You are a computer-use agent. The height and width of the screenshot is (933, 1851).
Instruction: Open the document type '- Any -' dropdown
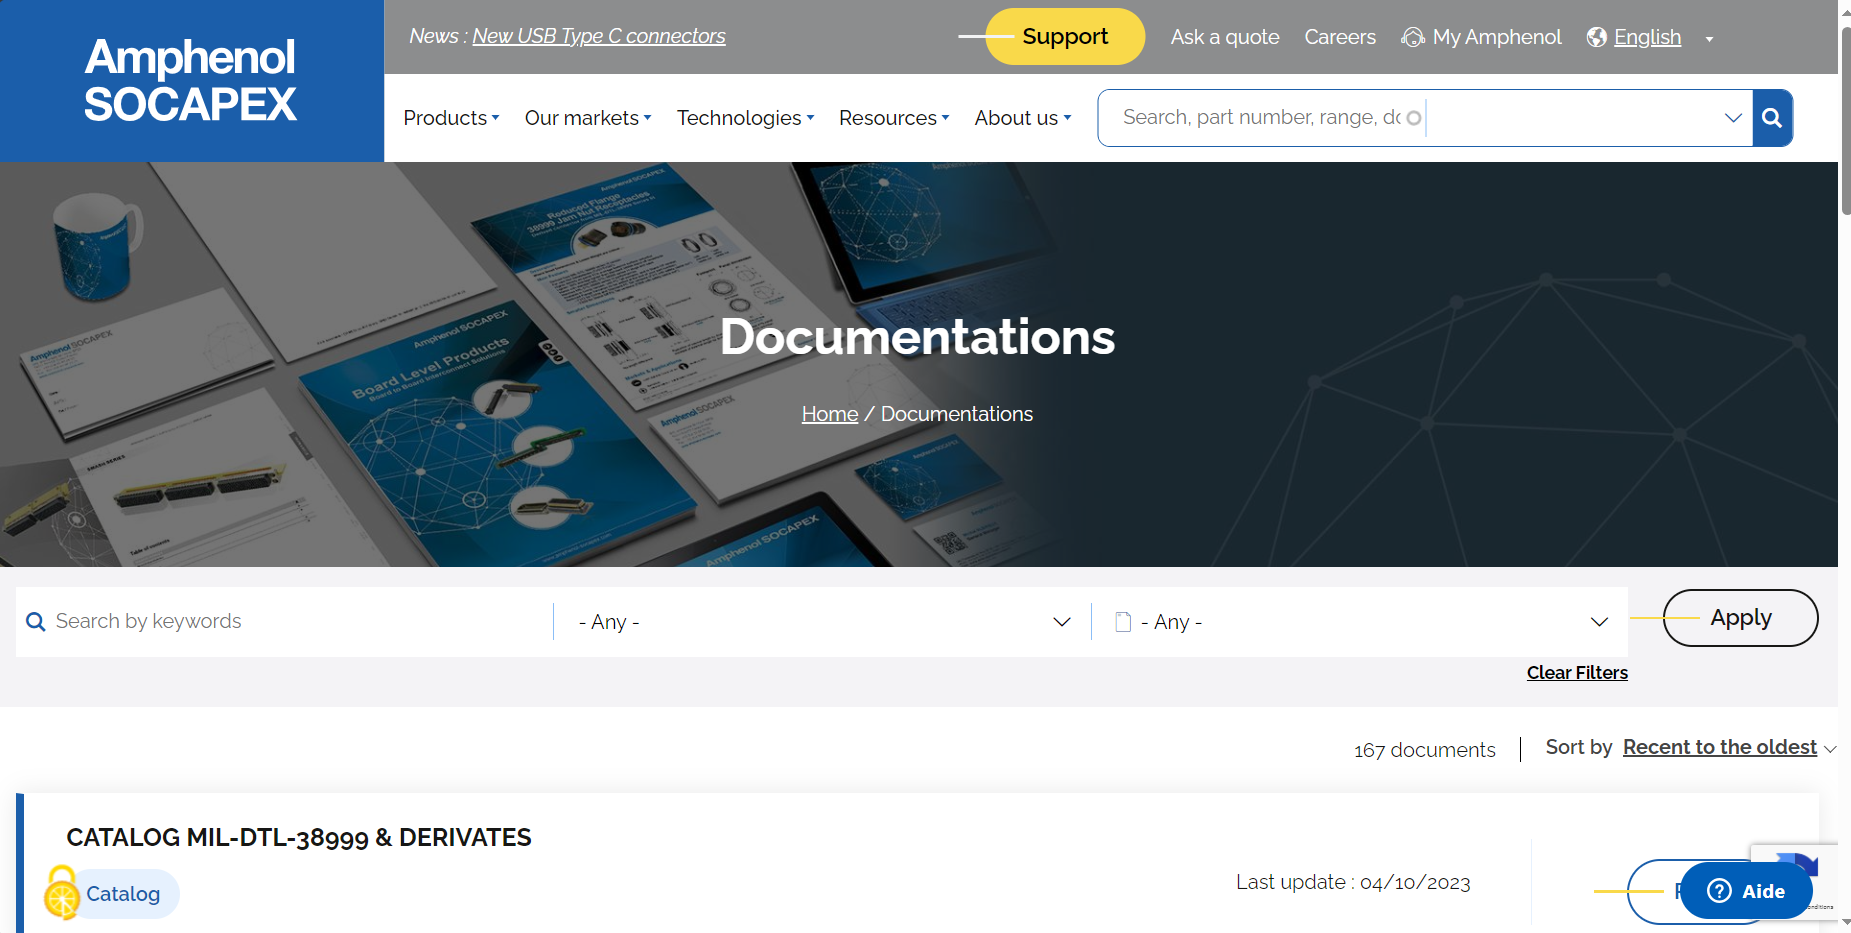pyautogui.click(x=1360, y=622)
